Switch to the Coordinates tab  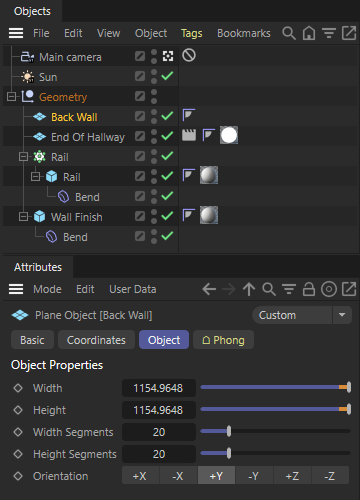point(96,340)
